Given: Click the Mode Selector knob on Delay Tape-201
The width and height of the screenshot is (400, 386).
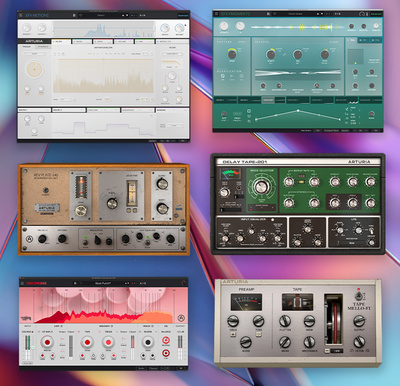Looking at the screenshot, I should pyautogui.click(x=262, y=187).
